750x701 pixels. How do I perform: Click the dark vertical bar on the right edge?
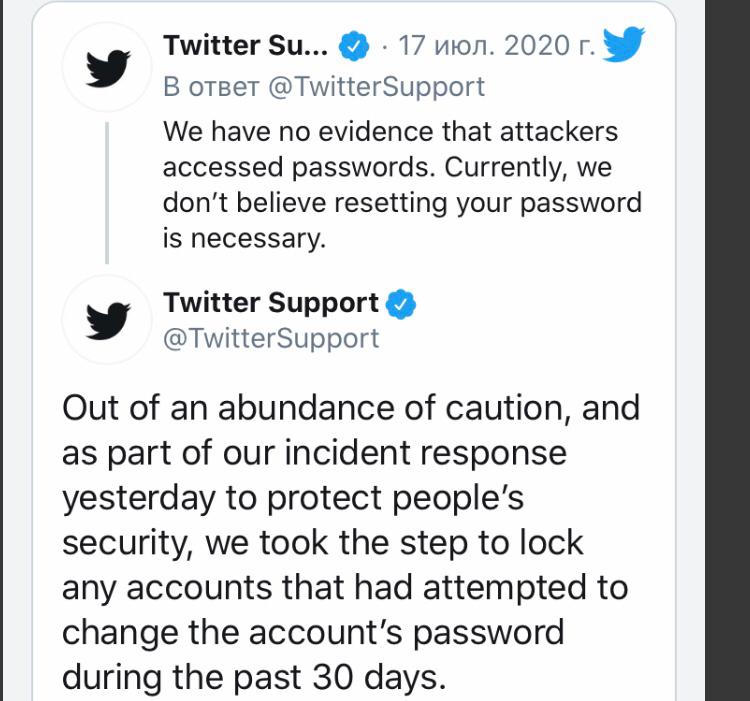coord(727,350)
